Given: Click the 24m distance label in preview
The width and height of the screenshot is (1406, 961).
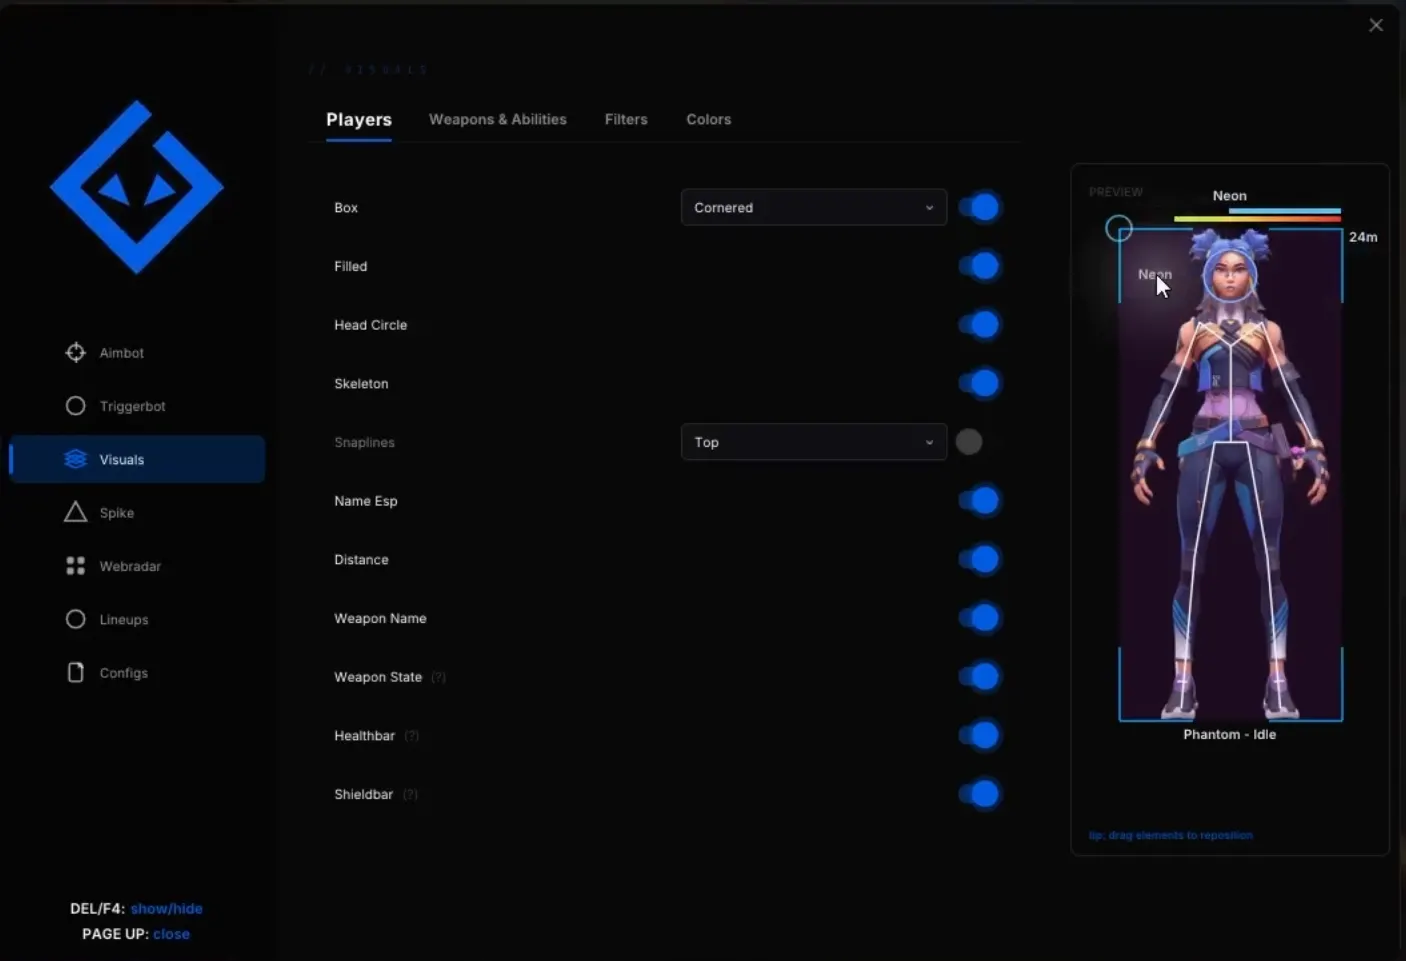Looking at the screenshot, I should [x=1363, y=237].
